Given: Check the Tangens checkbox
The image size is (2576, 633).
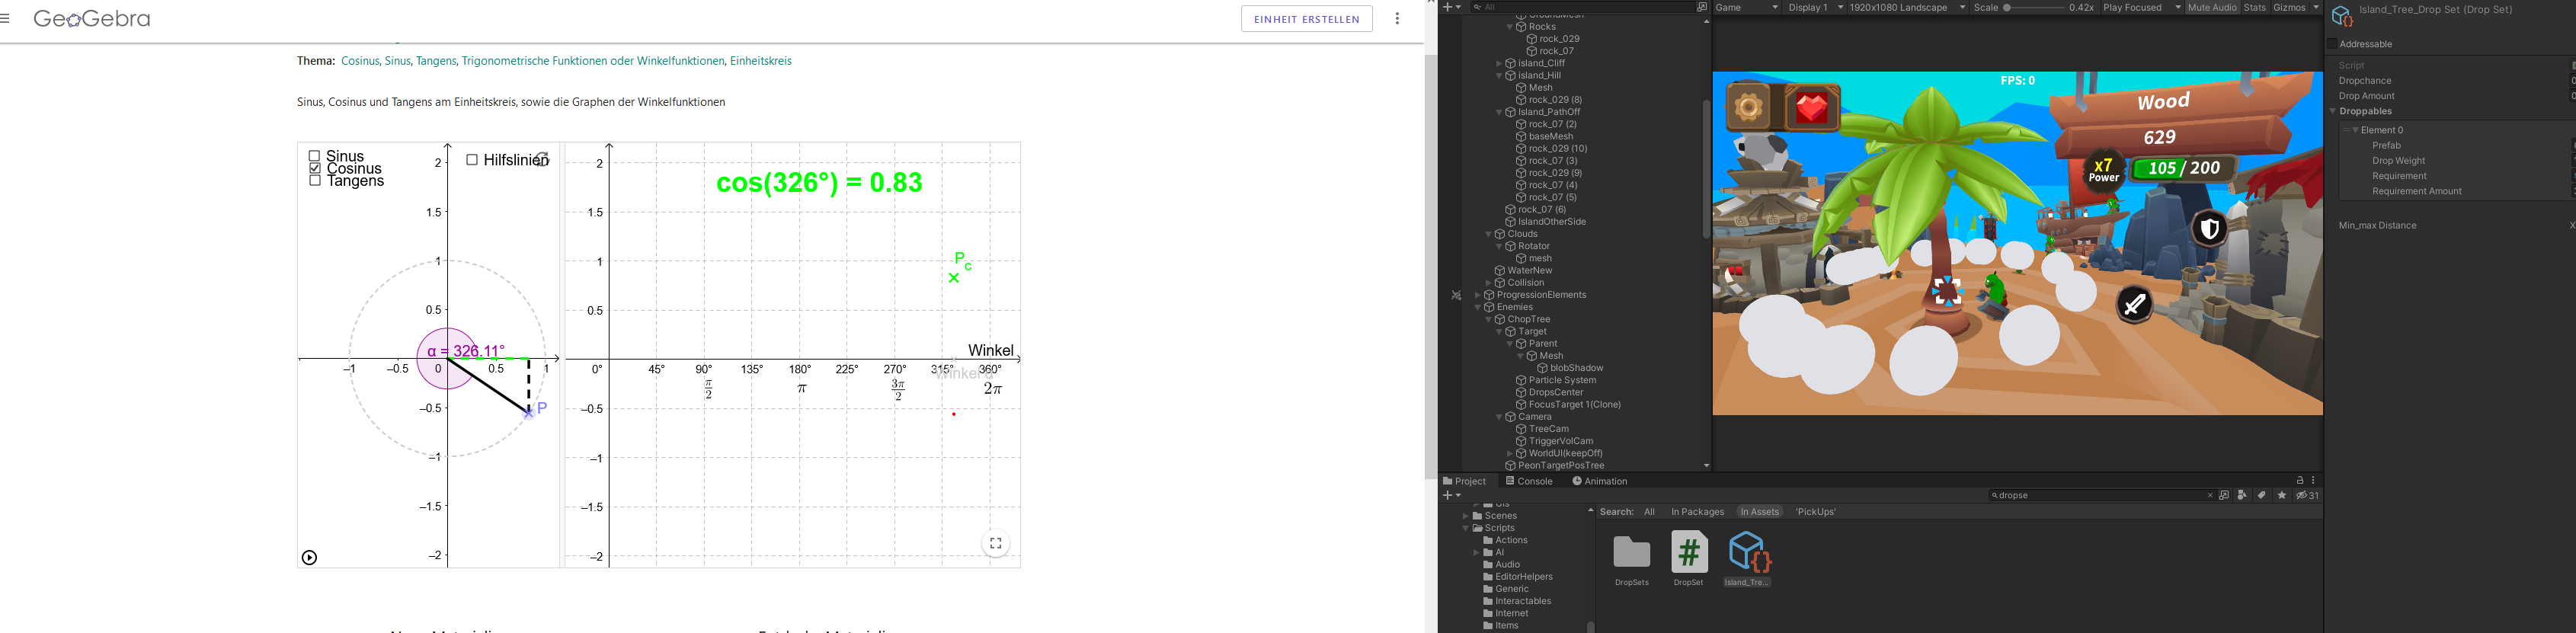Looking at the screenshot, I should pyautogui.click(x=315, y=181).
